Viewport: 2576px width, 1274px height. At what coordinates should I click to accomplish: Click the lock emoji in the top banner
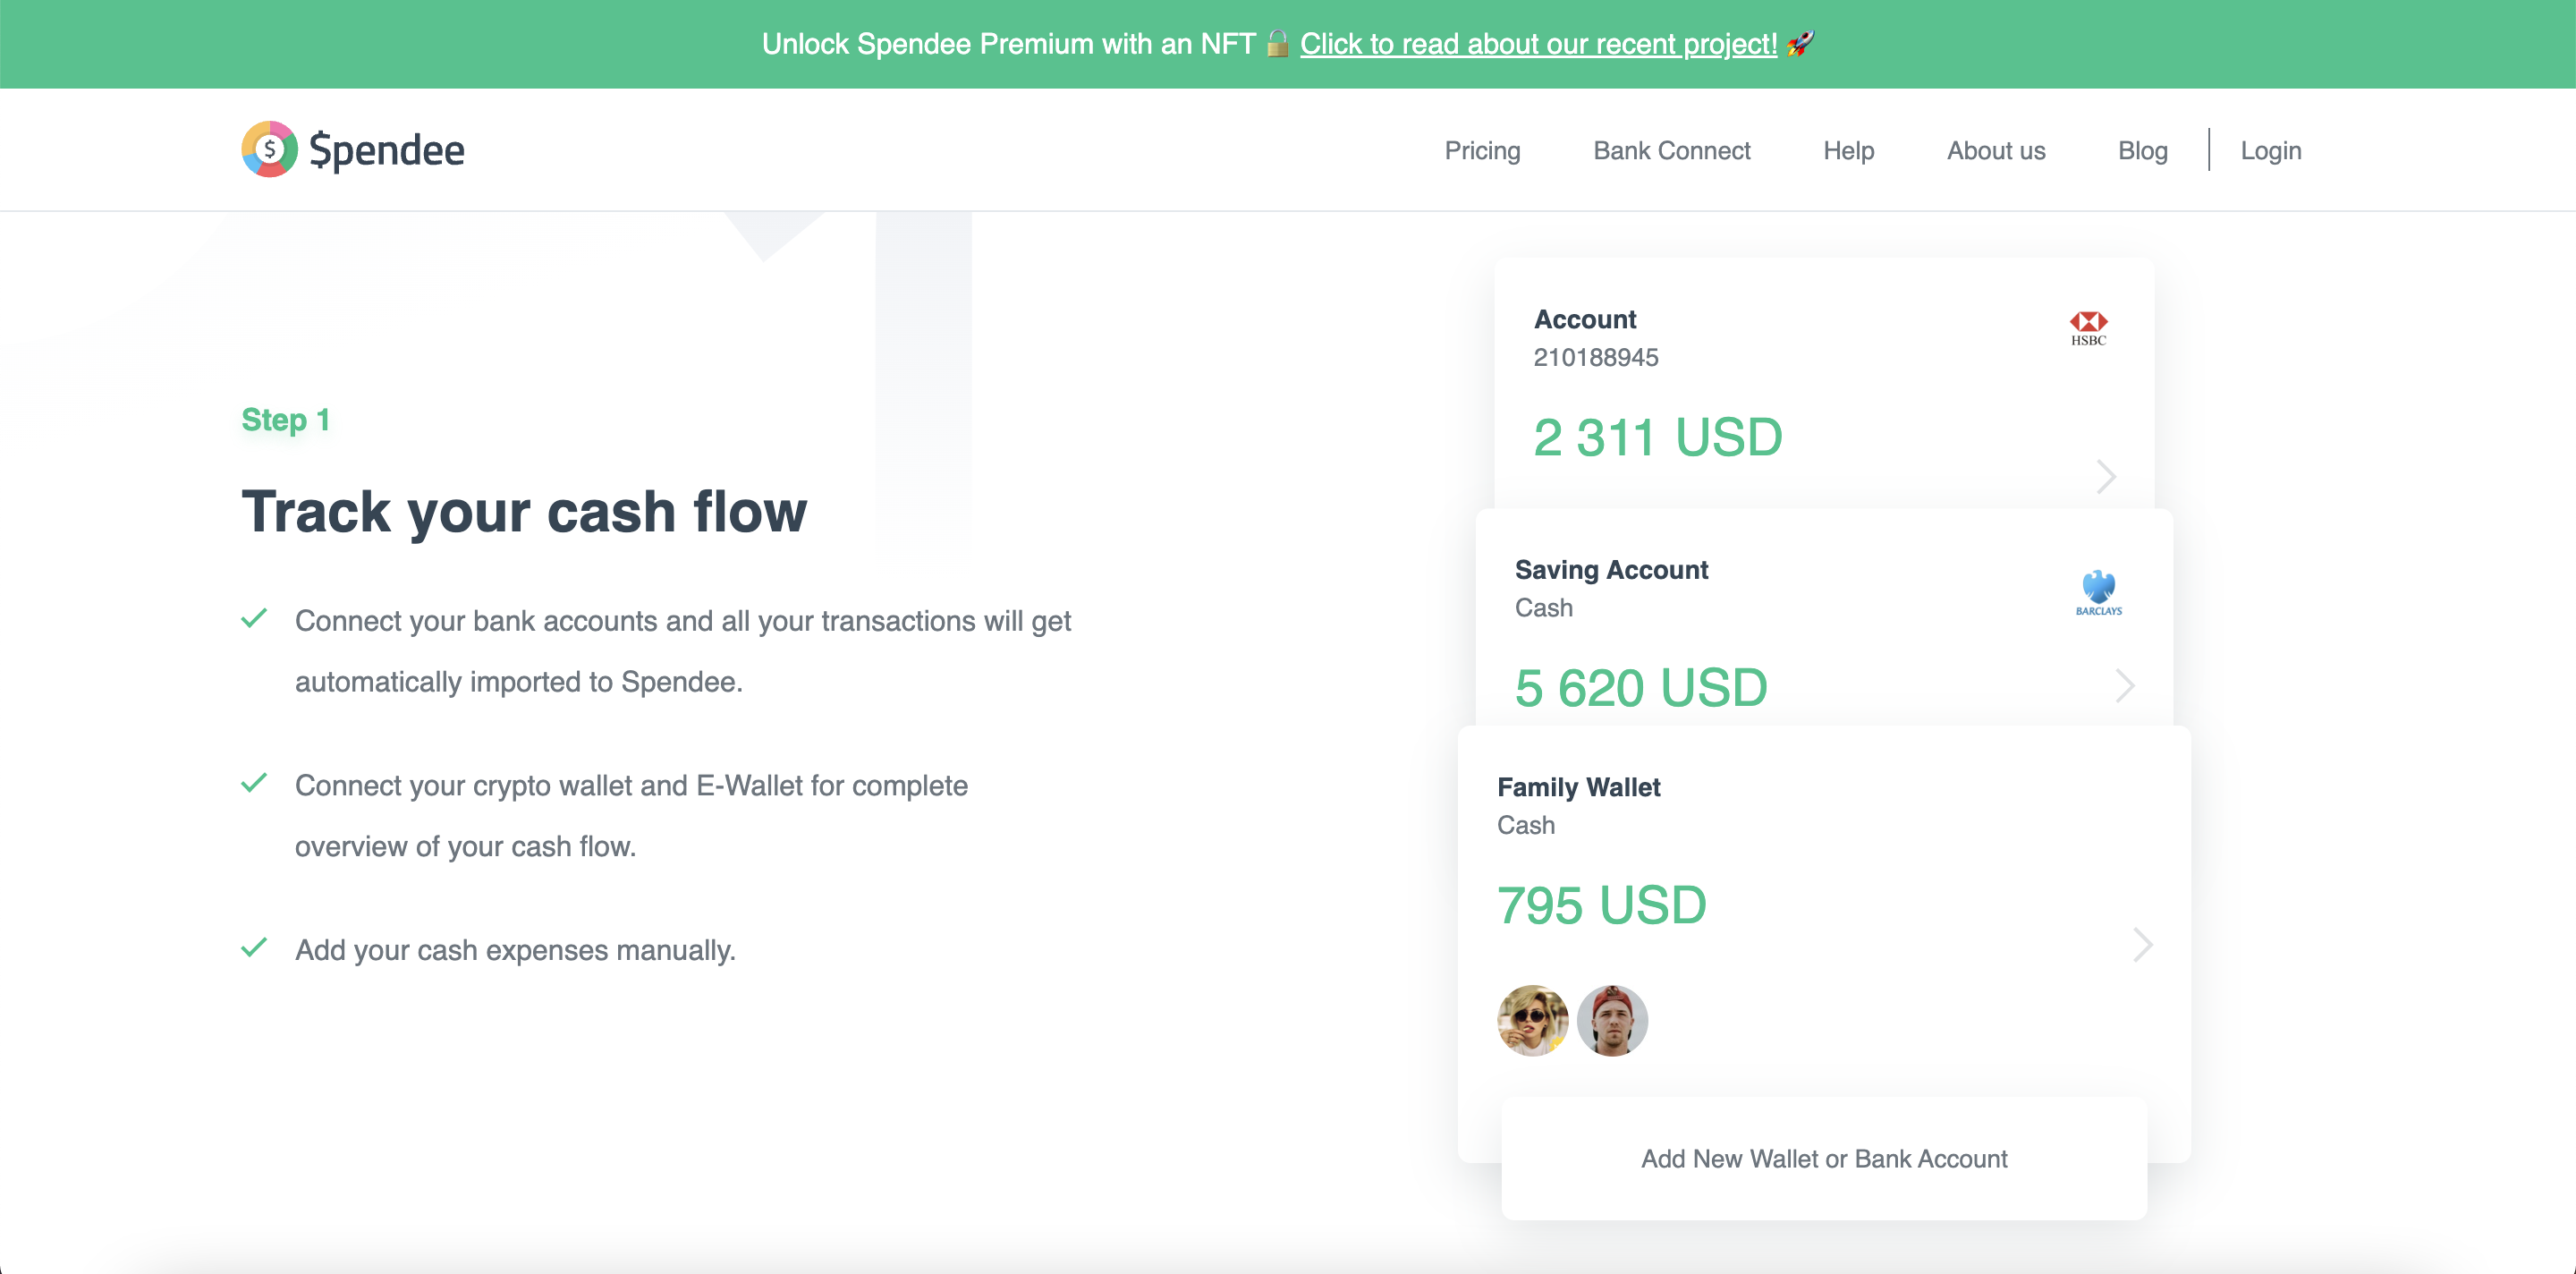tap(1277, 44)
